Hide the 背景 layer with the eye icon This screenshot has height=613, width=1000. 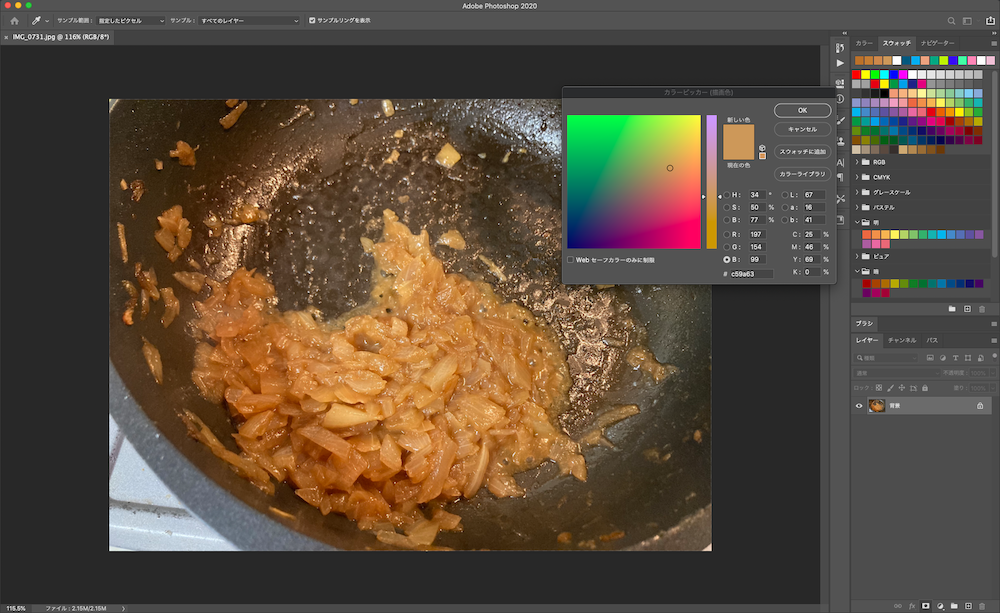pyautogui.click(x=858, y=406)
